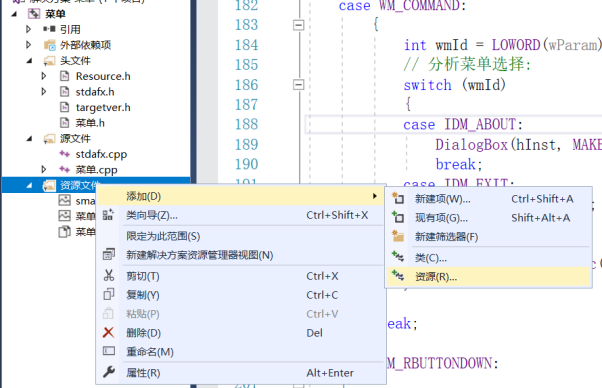
Task: Click the 引用 references icon
Action: tap(49, 29)
